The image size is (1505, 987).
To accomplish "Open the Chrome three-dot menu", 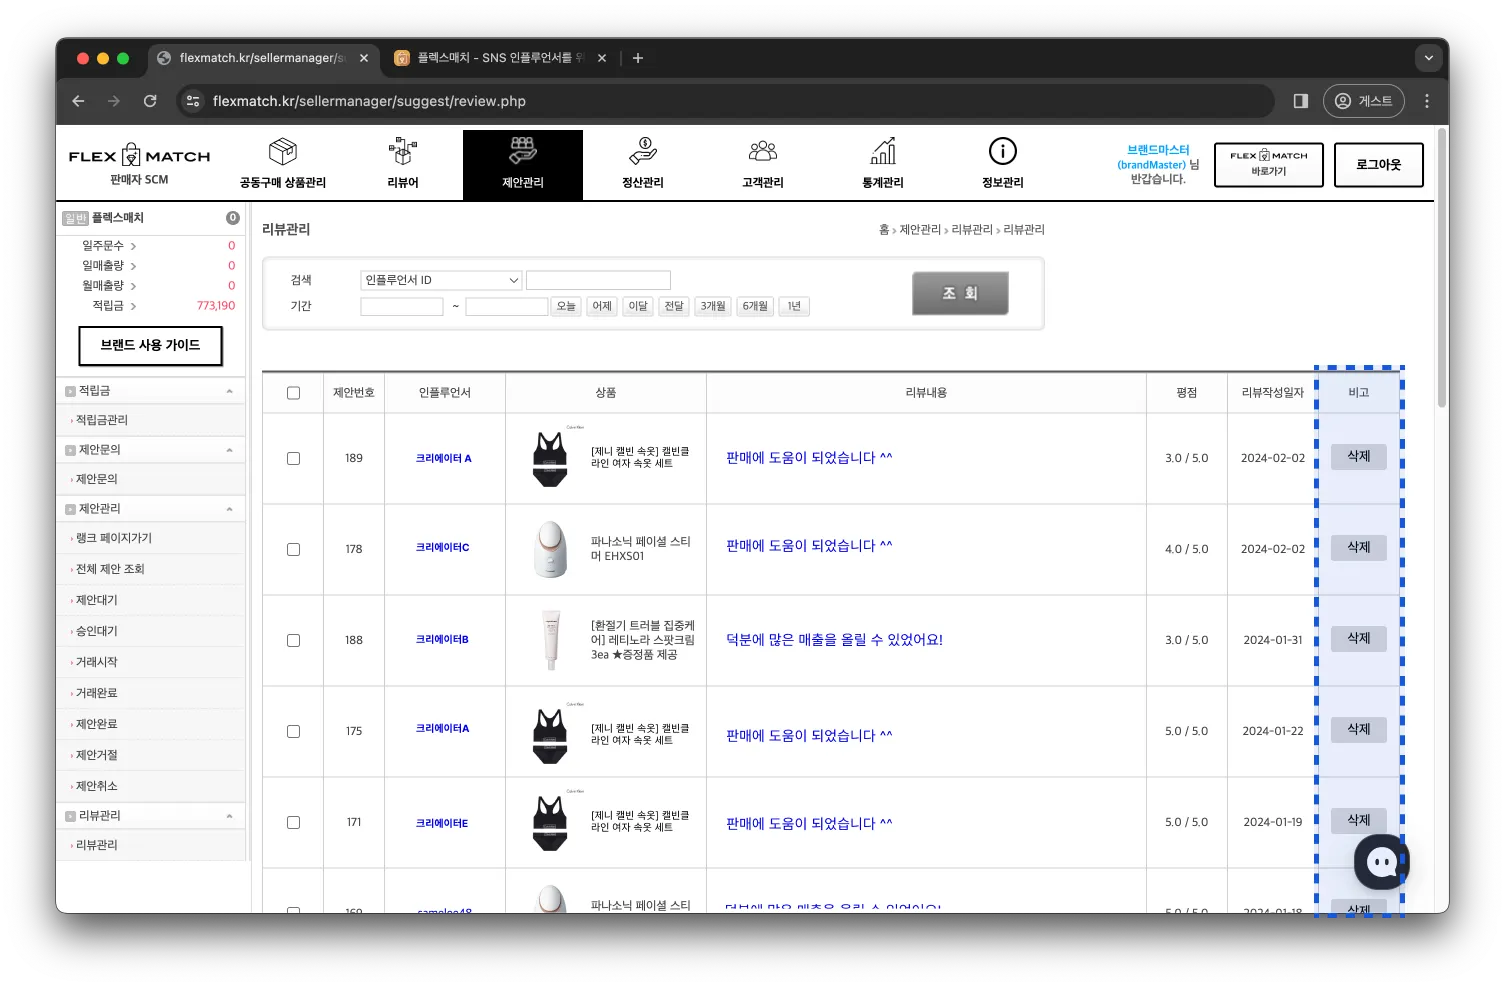I will [1427, 101].
